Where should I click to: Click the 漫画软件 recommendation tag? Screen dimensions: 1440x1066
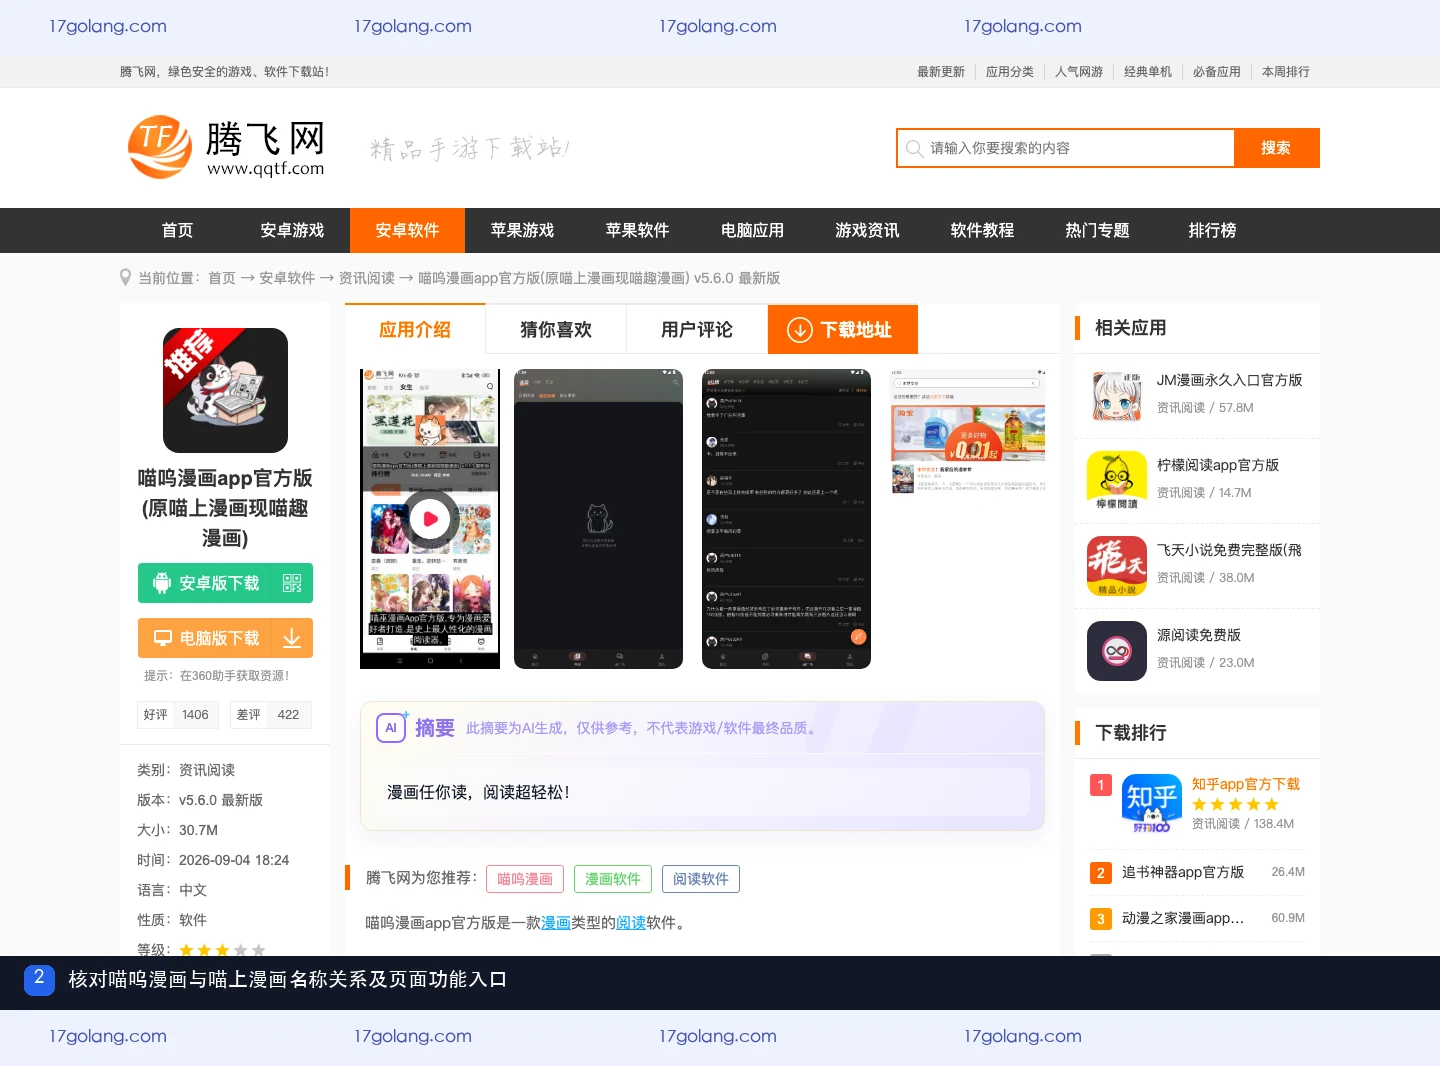[613, 879]
